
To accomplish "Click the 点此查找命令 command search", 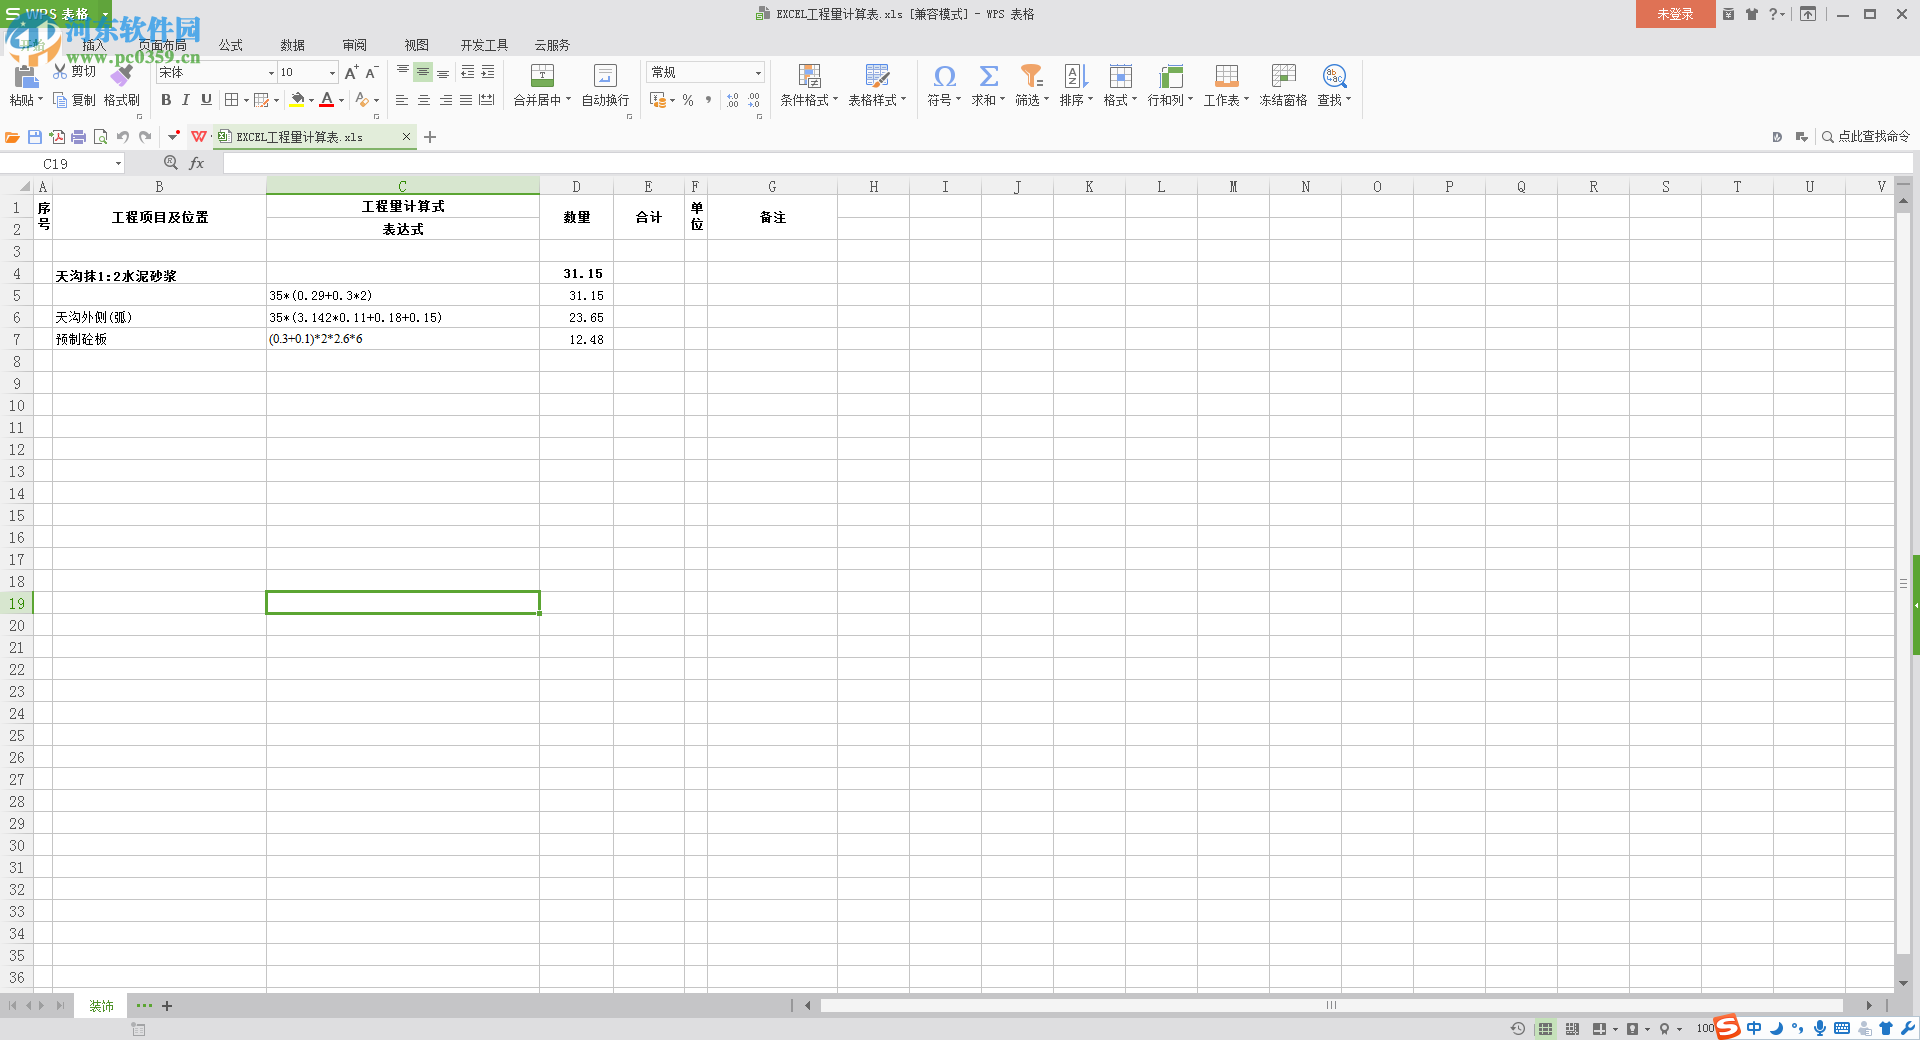I will (1866, 137).
